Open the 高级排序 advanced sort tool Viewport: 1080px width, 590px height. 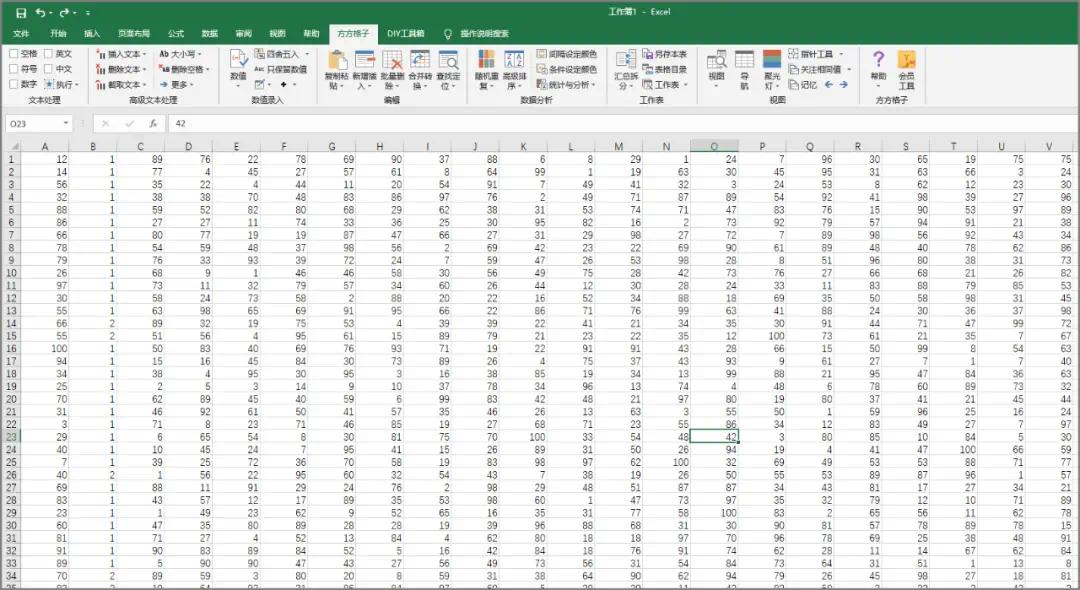coord(515,72)
